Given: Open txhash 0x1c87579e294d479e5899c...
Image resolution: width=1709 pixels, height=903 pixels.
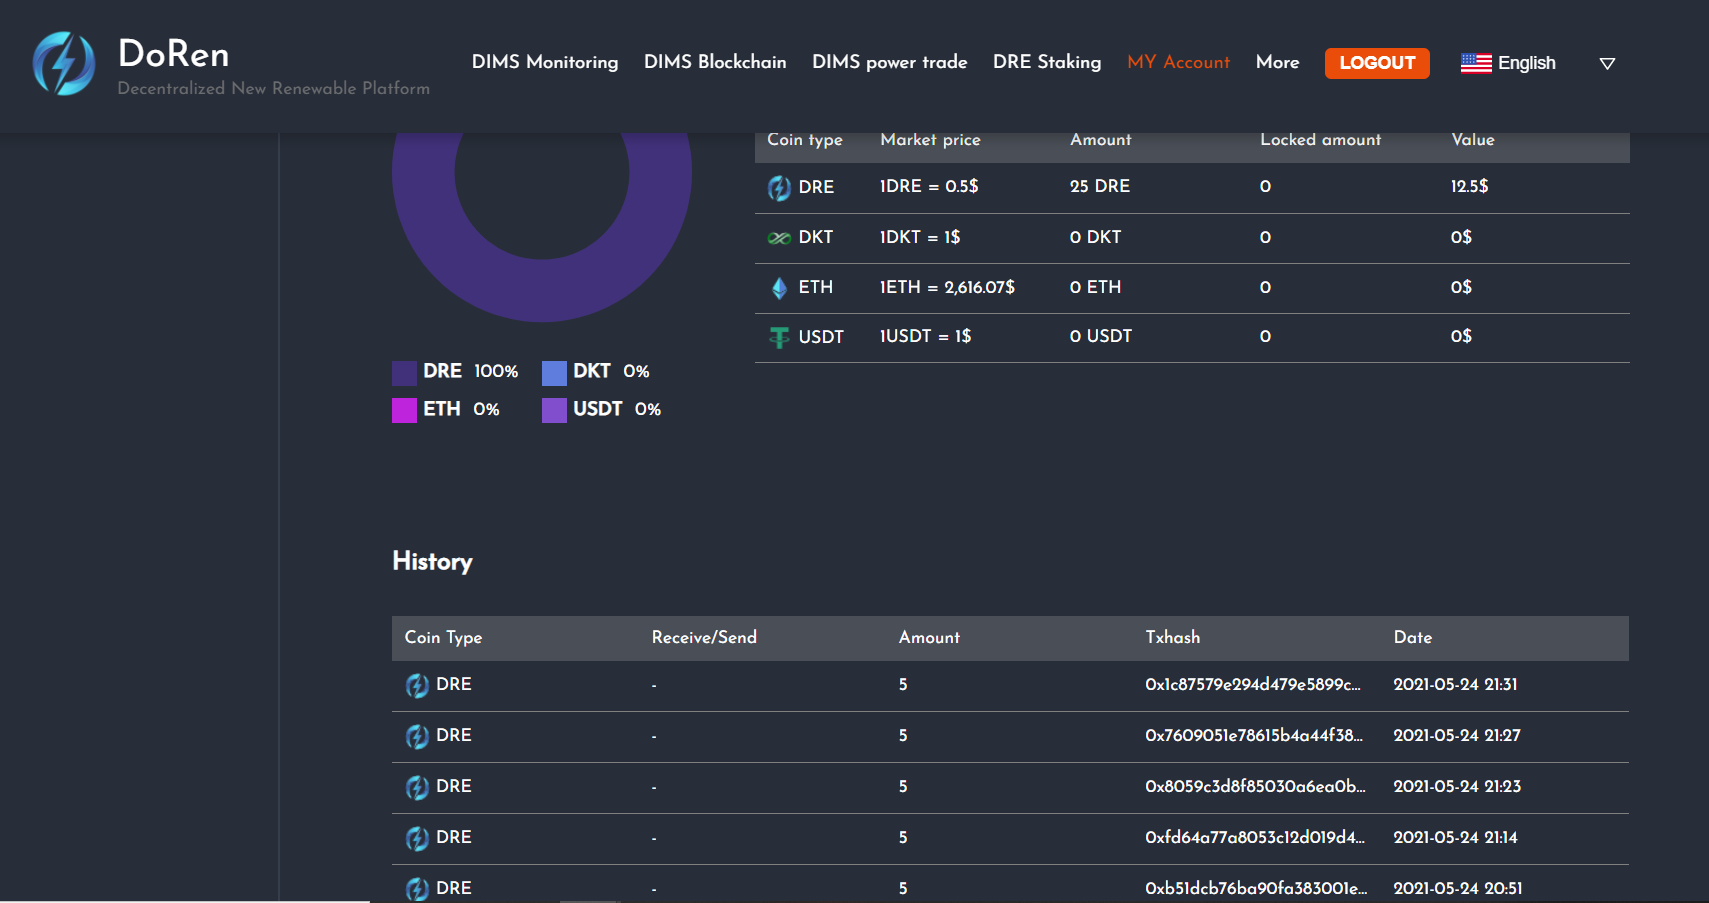Looking at the screenshot, I should (1253, 685).
